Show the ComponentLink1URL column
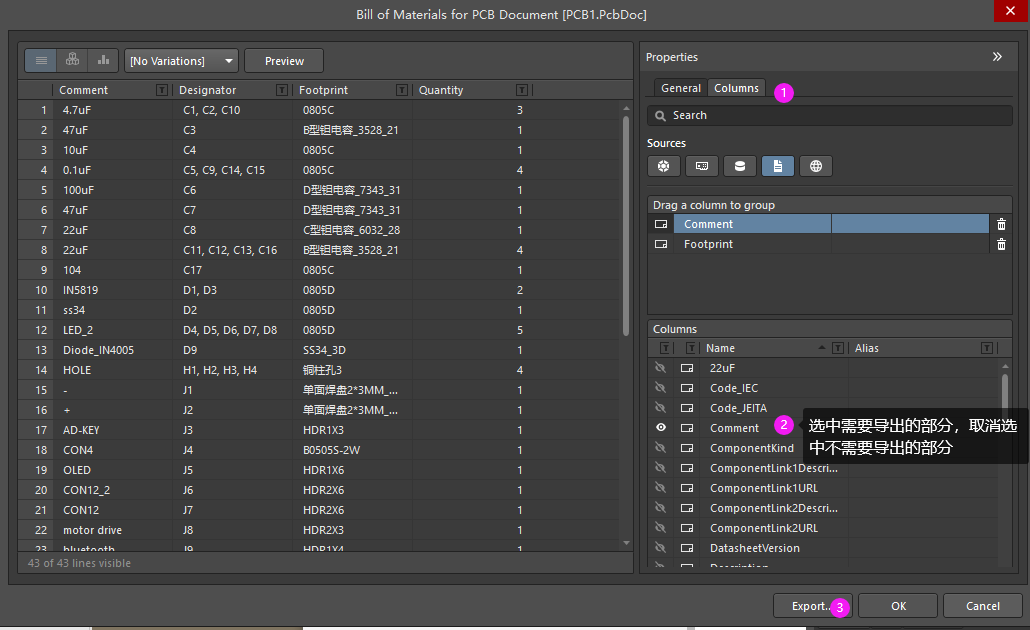This screenshot has width=1030, height=630. 661,488
